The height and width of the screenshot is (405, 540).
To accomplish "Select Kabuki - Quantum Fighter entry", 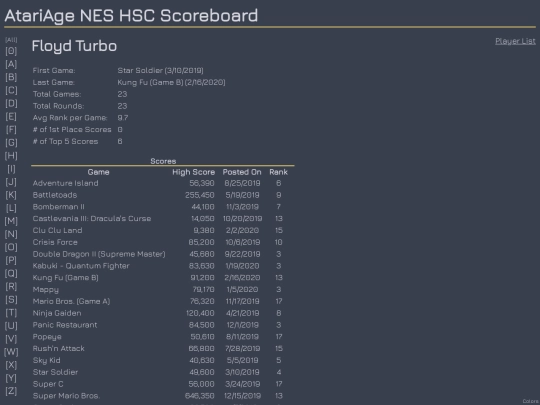I will (x=81, y=266).
